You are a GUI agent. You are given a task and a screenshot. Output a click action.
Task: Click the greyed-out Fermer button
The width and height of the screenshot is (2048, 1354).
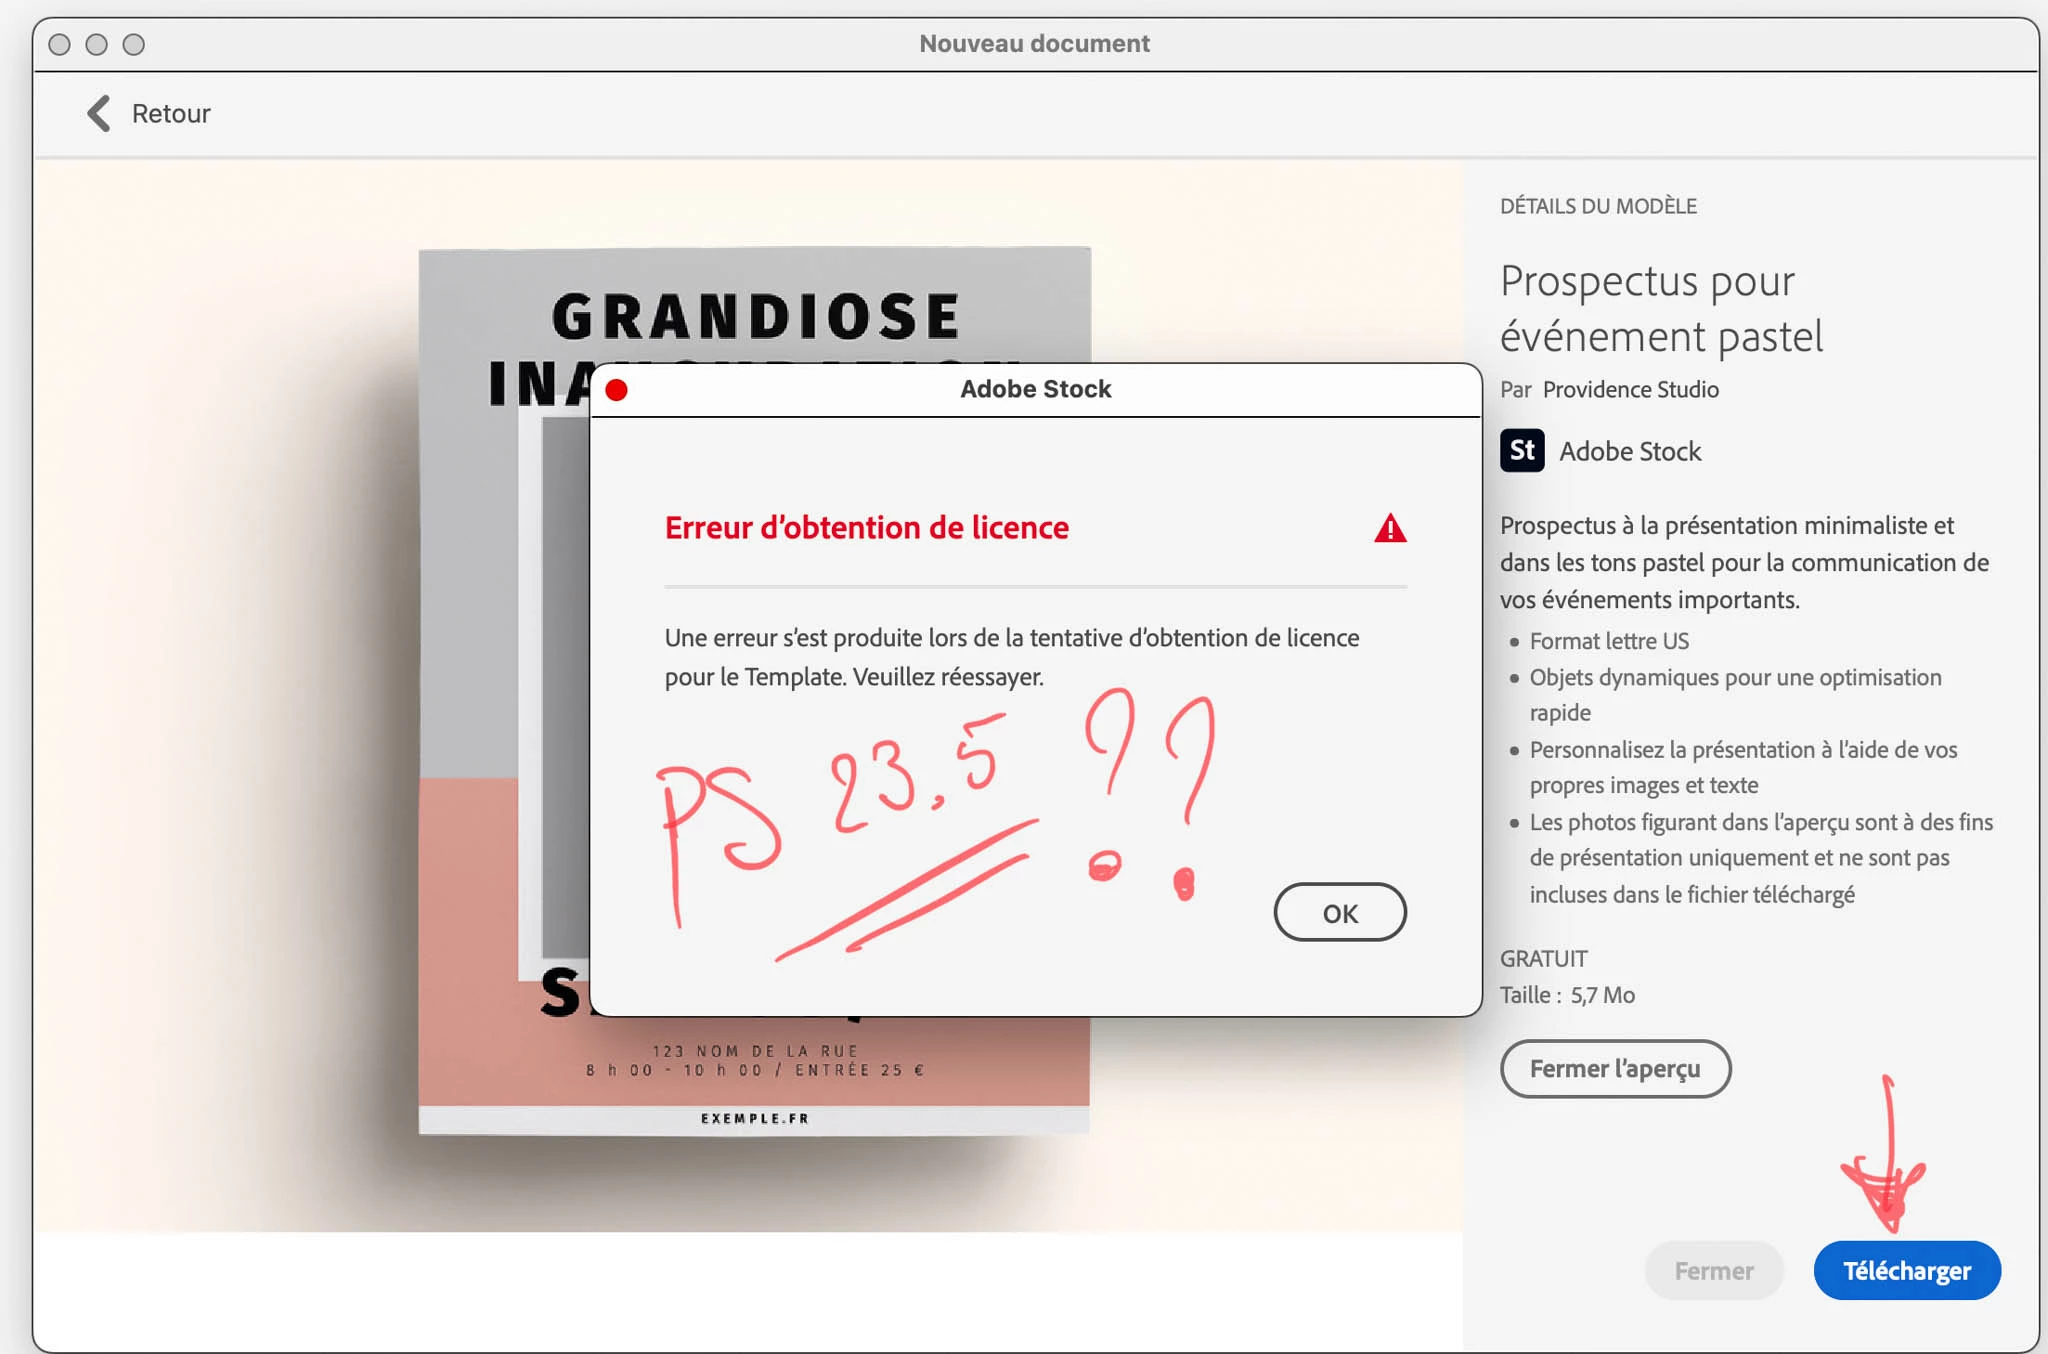click(1713, 1270)
